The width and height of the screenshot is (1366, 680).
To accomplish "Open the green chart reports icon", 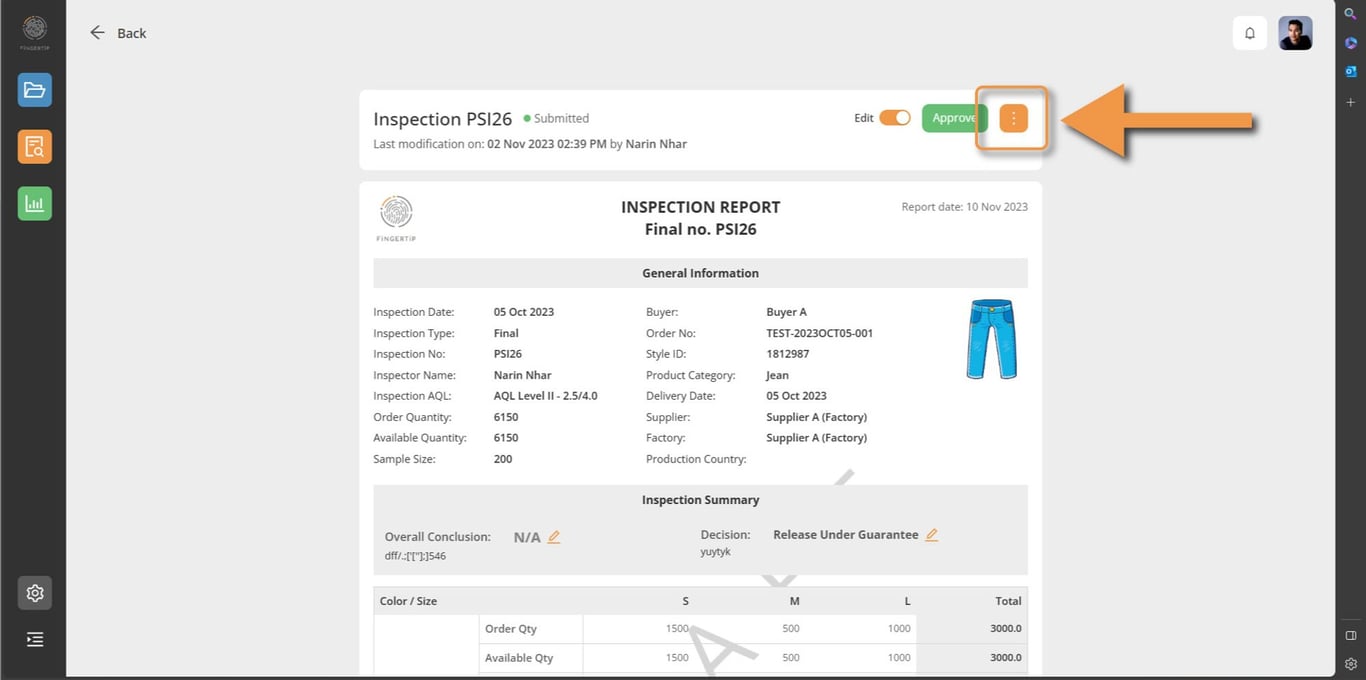I will [35, 204].
